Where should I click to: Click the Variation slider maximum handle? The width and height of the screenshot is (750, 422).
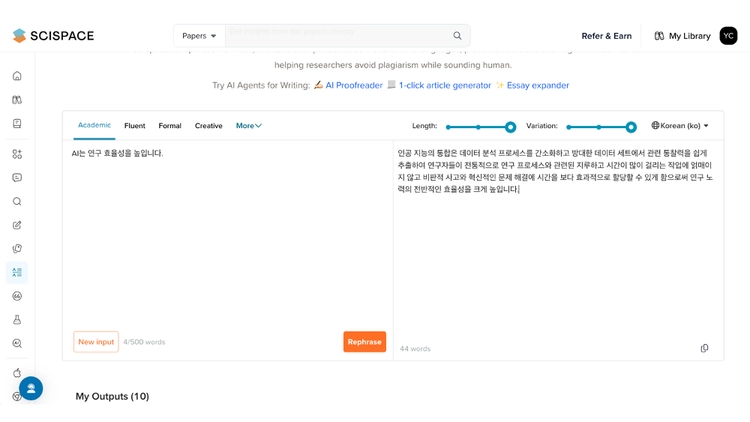point(631,127)
